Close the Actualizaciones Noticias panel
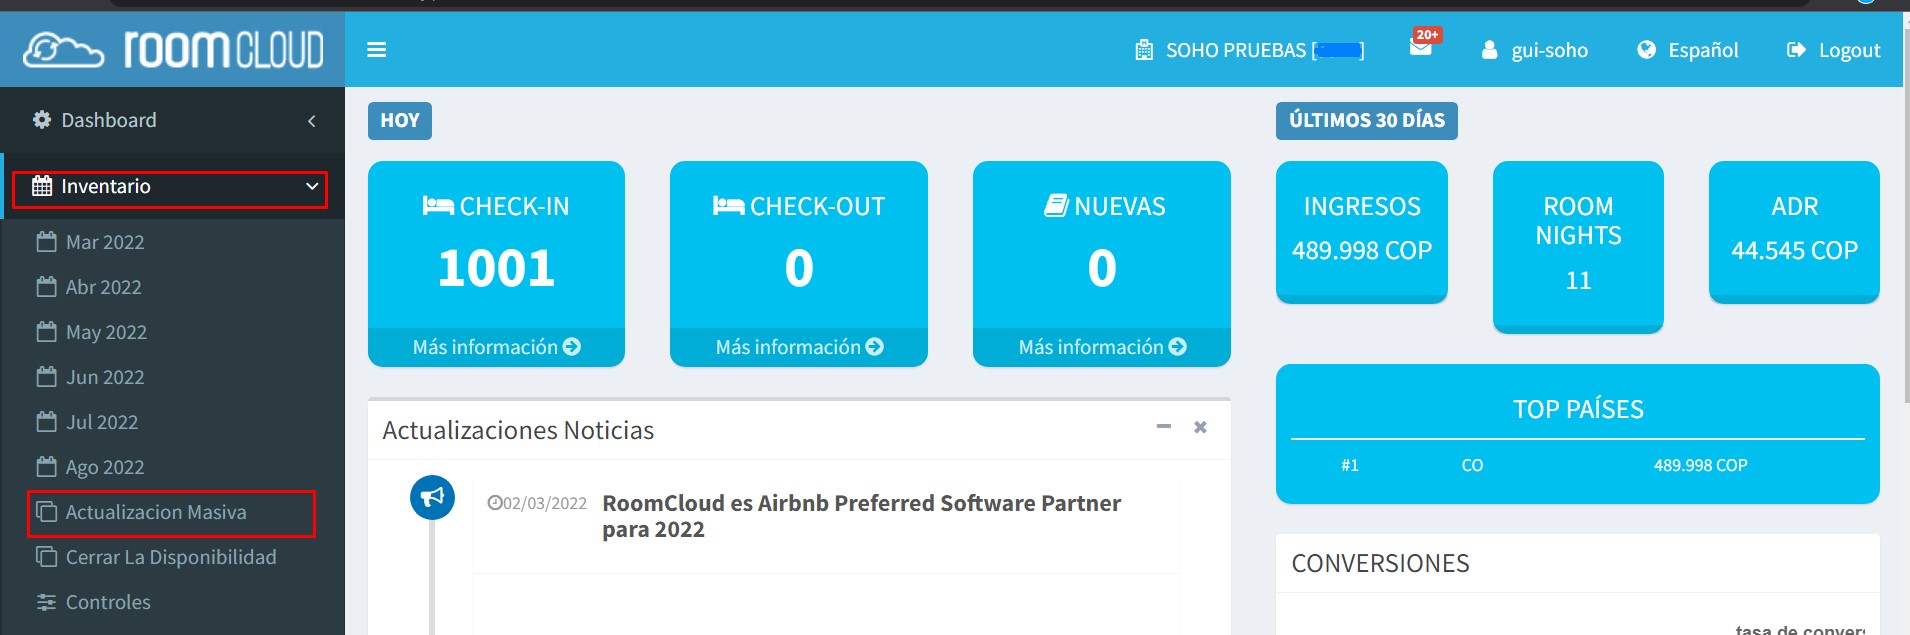Image resolution: width=1910 pixels, height=635 pixels. coord(1200,427)
